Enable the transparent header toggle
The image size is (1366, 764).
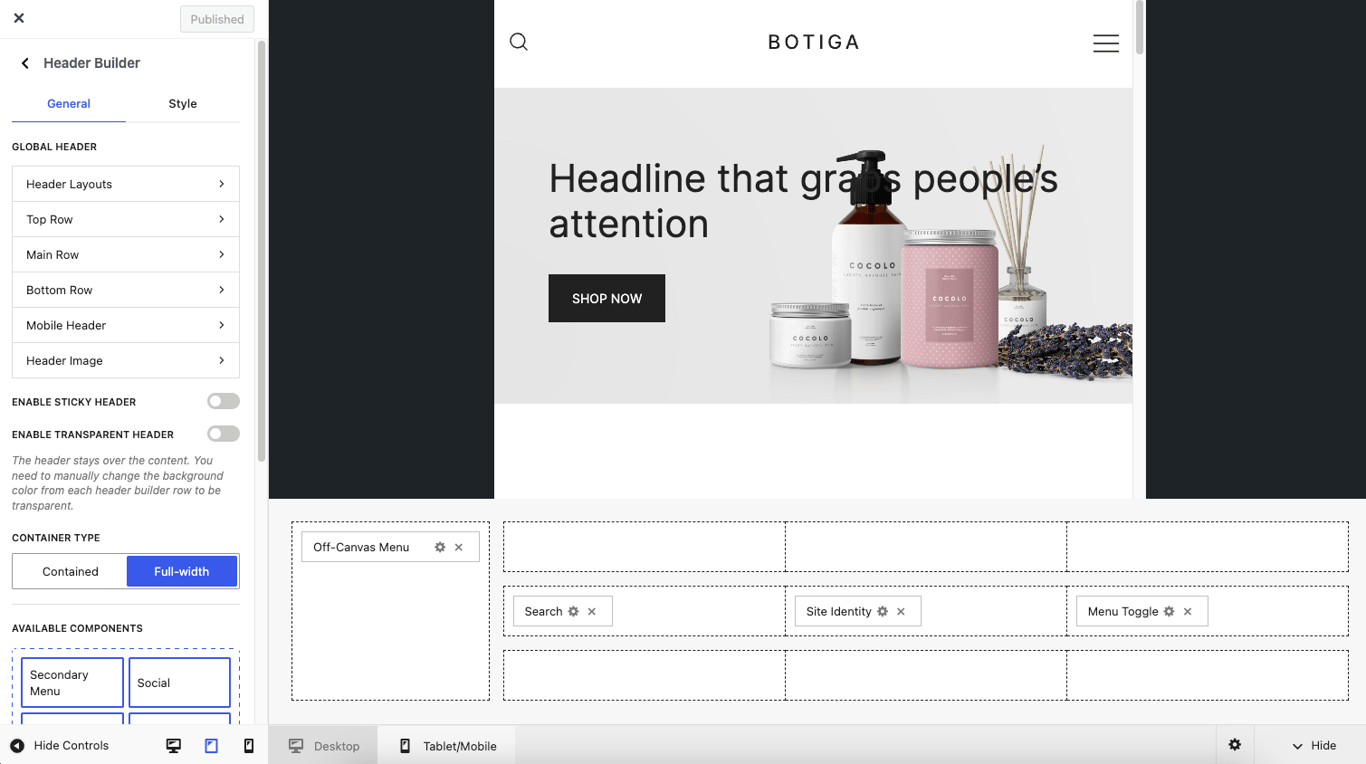tap(223, 433)
